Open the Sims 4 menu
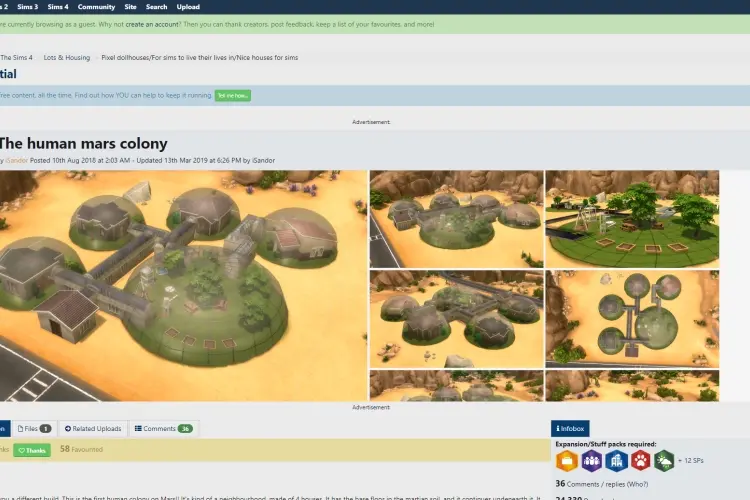 tap(58, 7)
